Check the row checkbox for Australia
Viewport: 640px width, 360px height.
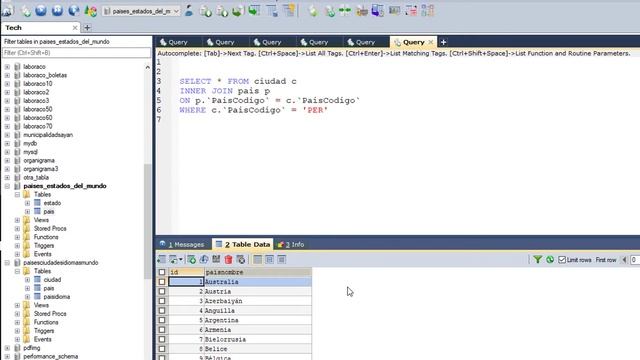[x=162, y=282]
